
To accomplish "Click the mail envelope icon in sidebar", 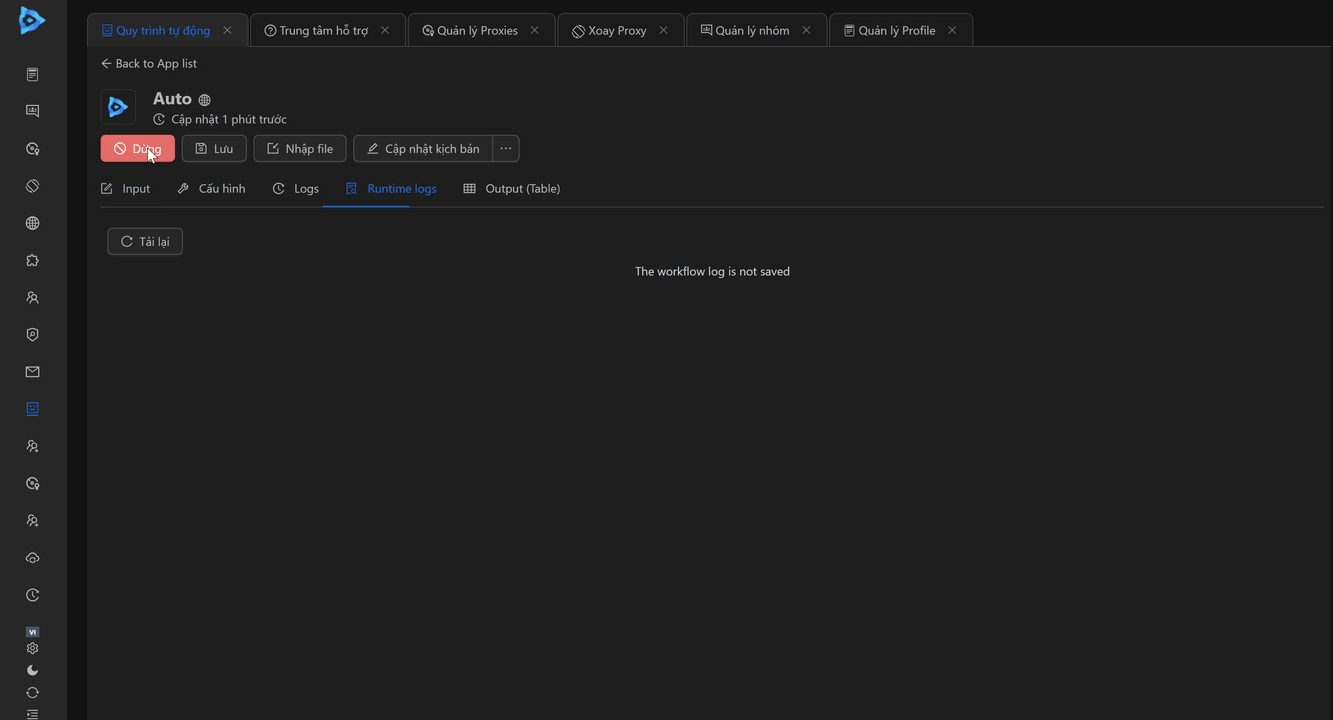I will click(x=32, y=372).
